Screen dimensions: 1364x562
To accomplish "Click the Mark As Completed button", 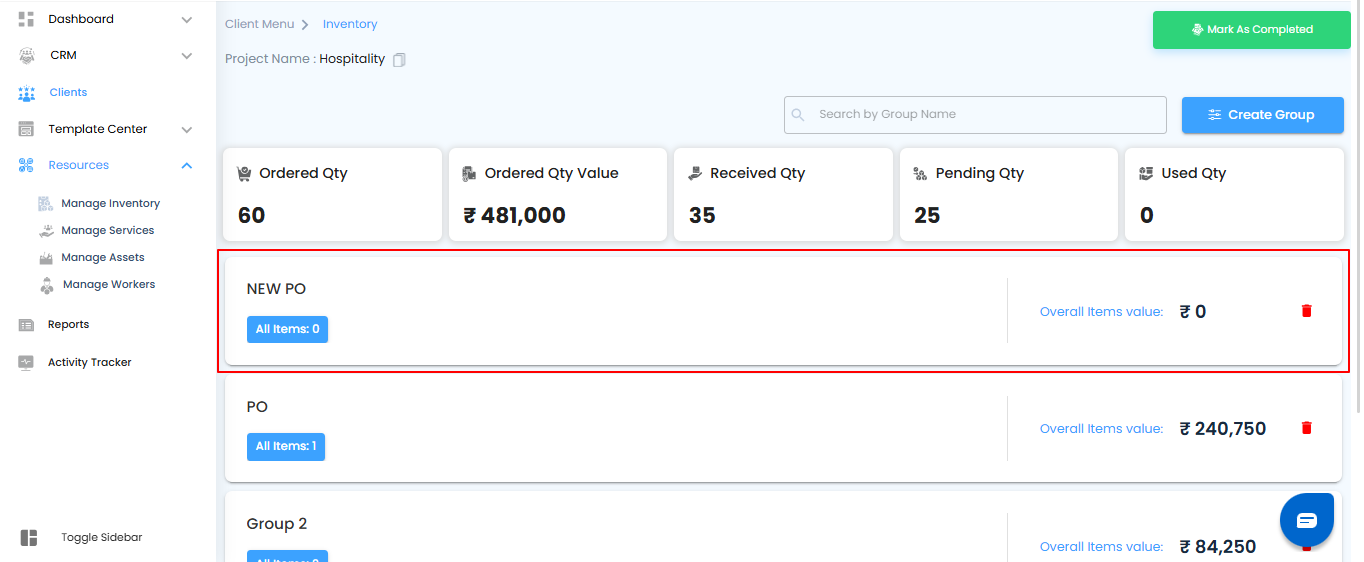I will pos(1251,30).
